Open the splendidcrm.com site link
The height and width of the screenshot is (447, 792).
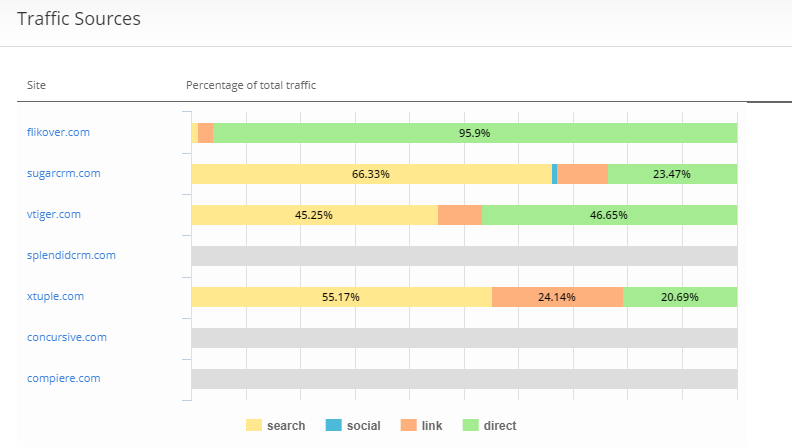(x=71, y=255)
